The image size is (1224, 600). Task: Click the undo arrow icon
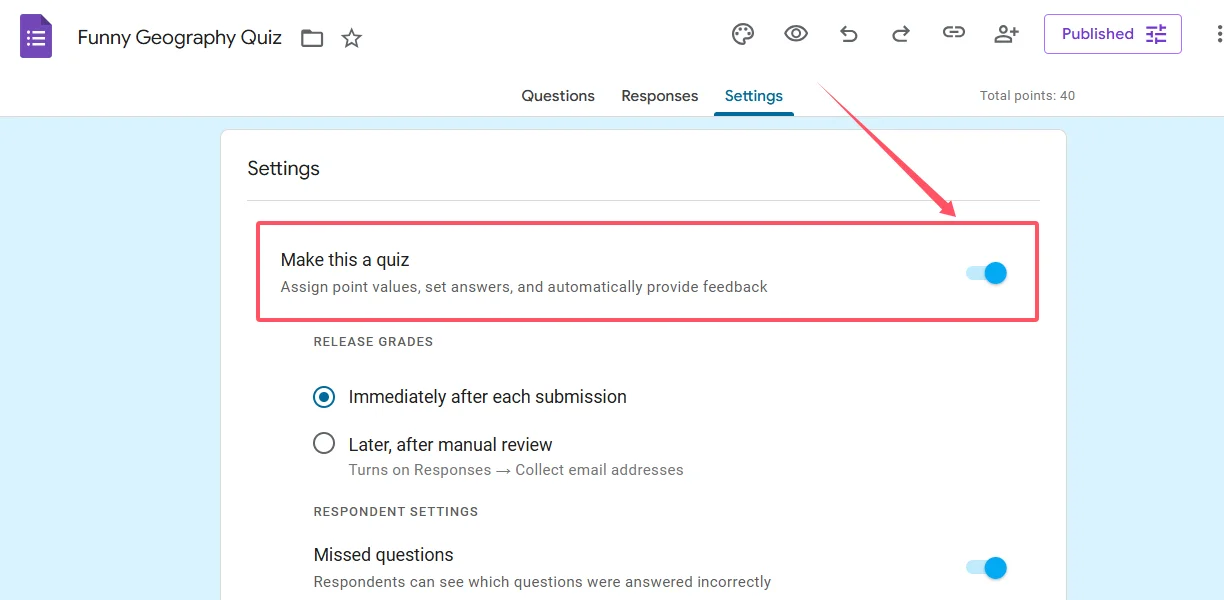click(849, 34)
